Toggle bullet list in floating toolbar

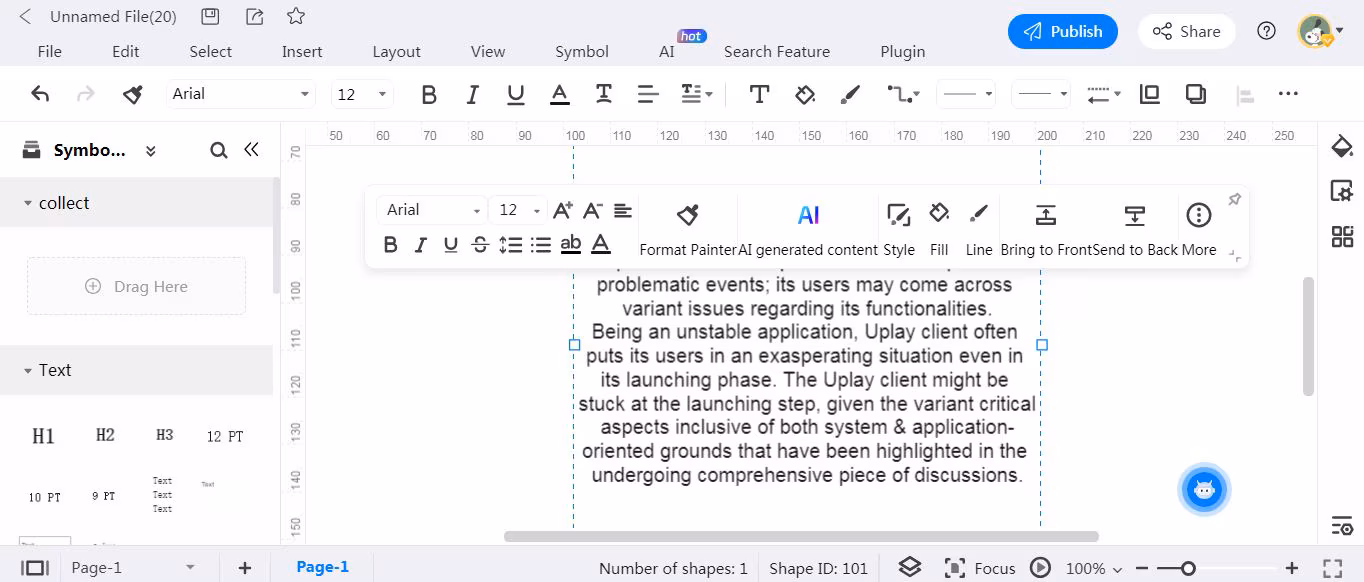pos(541,244)
